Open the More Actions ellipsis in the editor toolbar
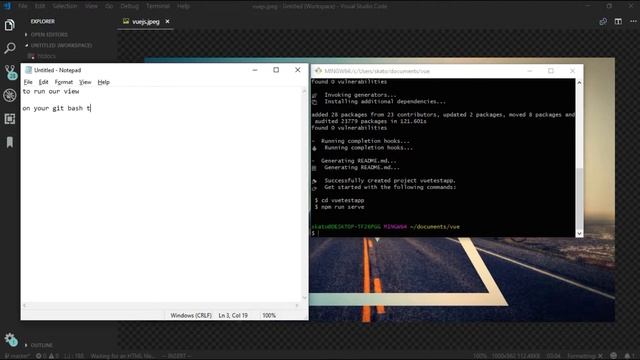 (x=633, y=21)
